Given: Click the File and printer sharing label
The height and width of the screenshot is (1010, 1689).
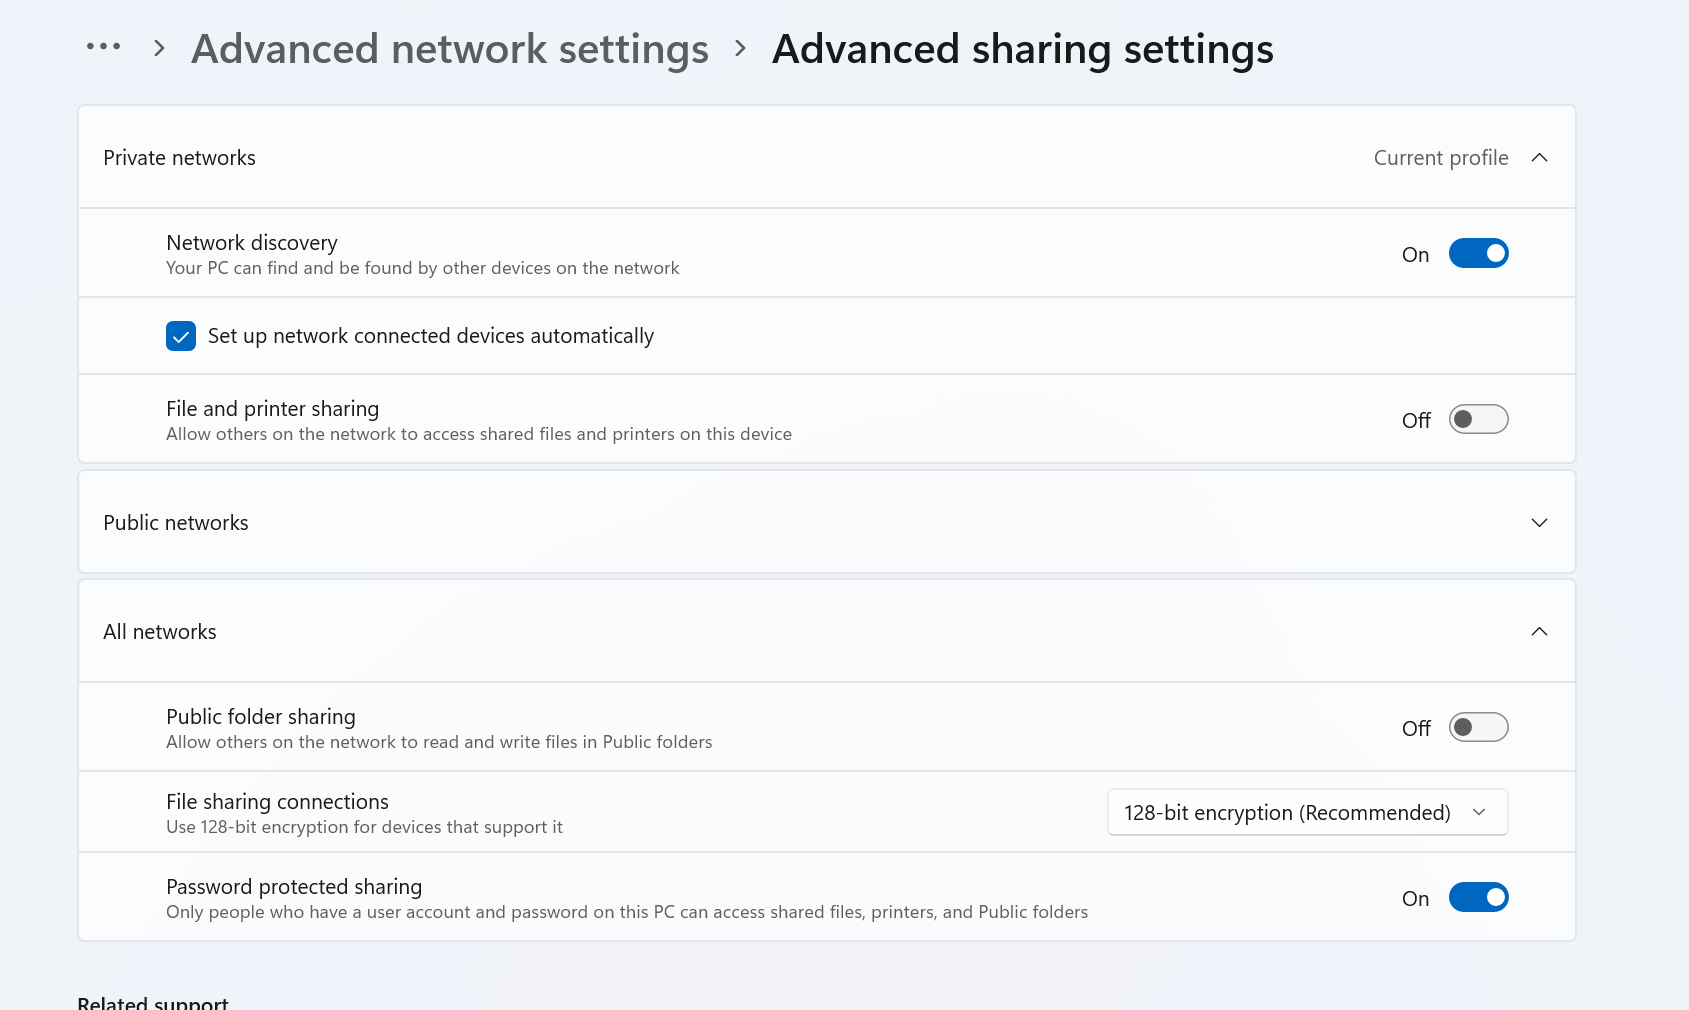Looking at the screenshot, I should pyautogui.click(x=273, y=409).
